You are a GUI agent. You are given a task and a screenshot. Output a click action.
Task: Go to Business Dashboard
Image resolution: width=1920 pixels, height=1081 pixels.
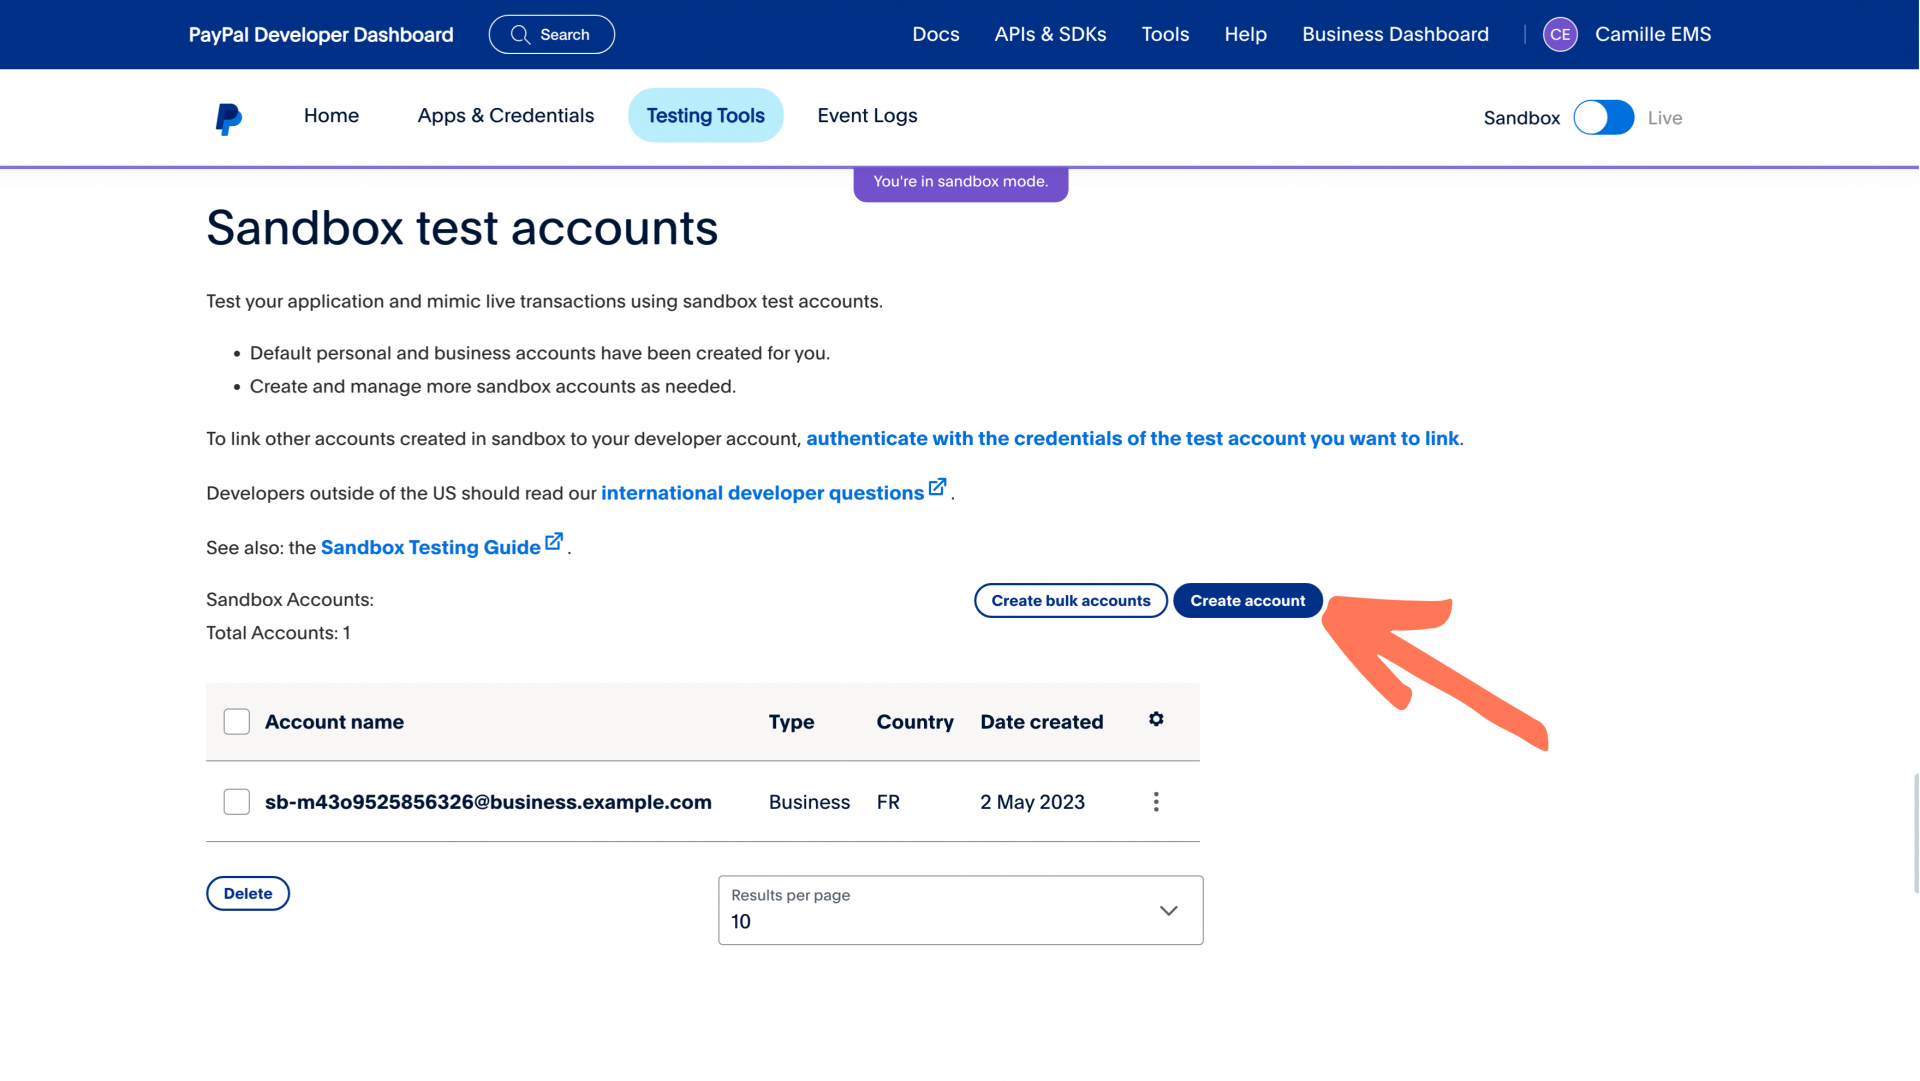point(1395,35)
